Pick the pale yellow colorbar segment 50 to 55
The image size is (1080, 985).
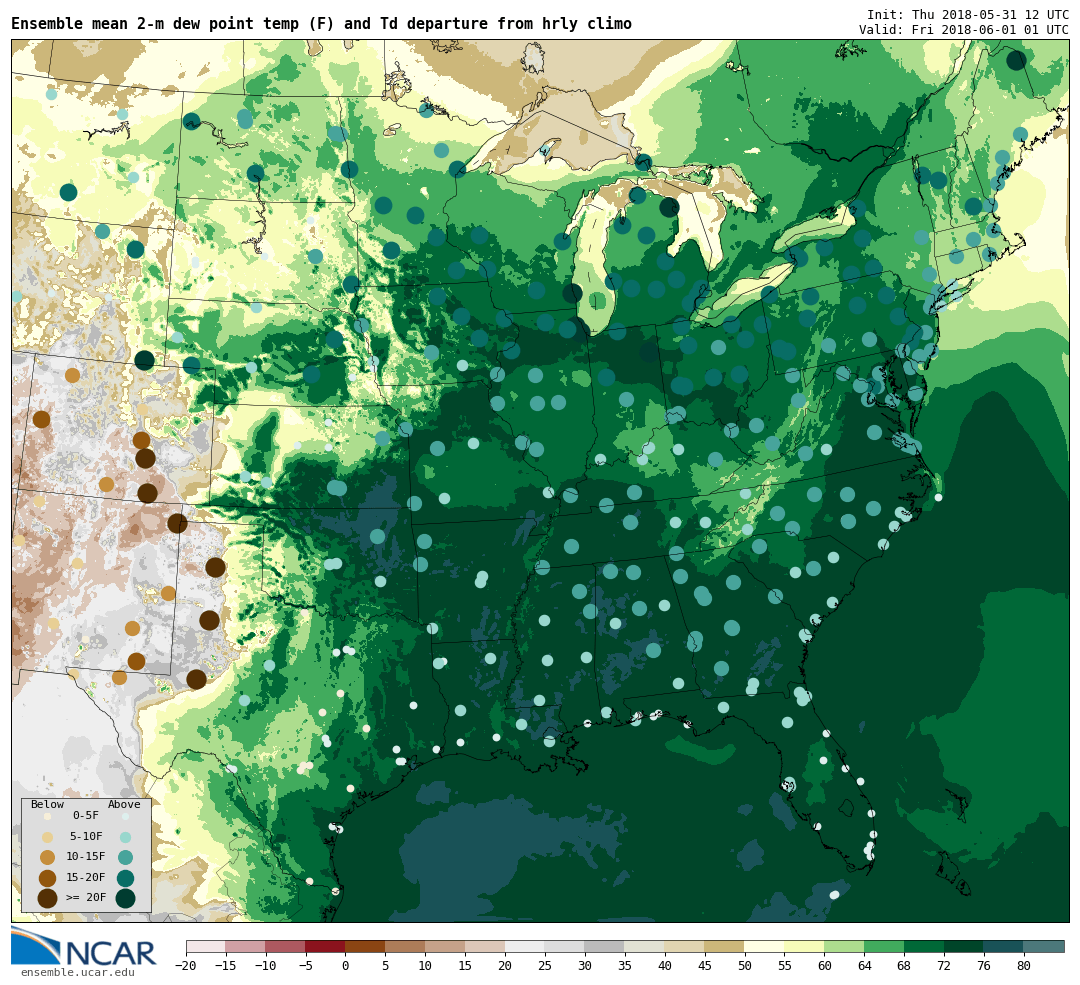click(765, 946)
